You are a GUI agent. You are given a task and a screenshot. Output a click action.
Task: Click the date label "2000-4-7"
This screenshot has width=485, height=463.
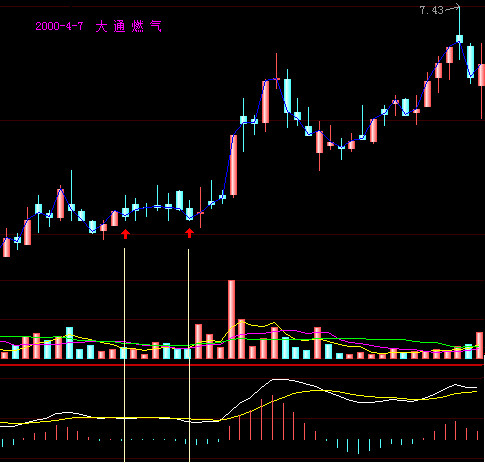59,26
